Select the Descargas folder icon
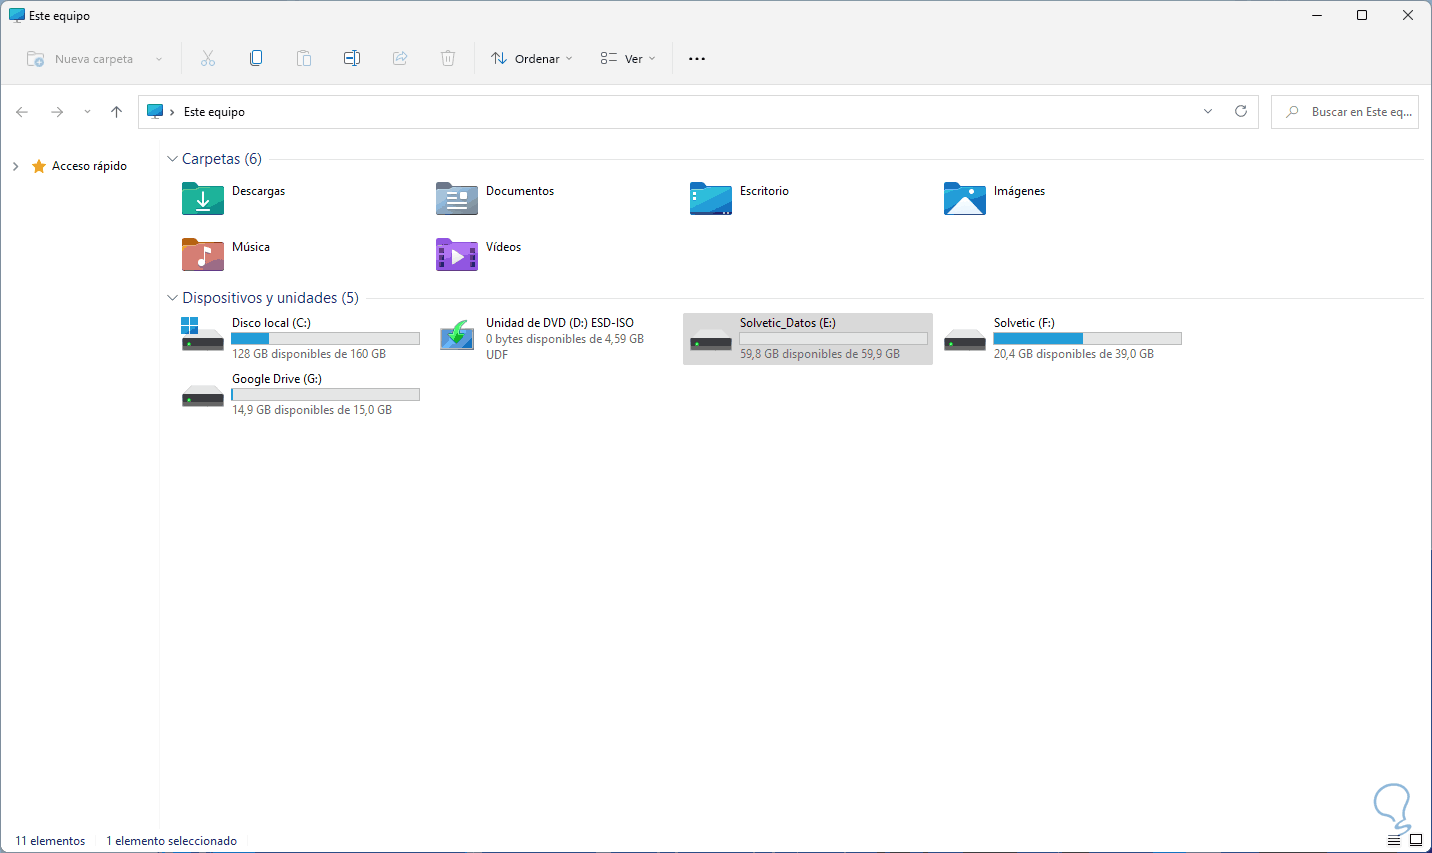Screen dimensions: 1432x853 click(203, 198)
